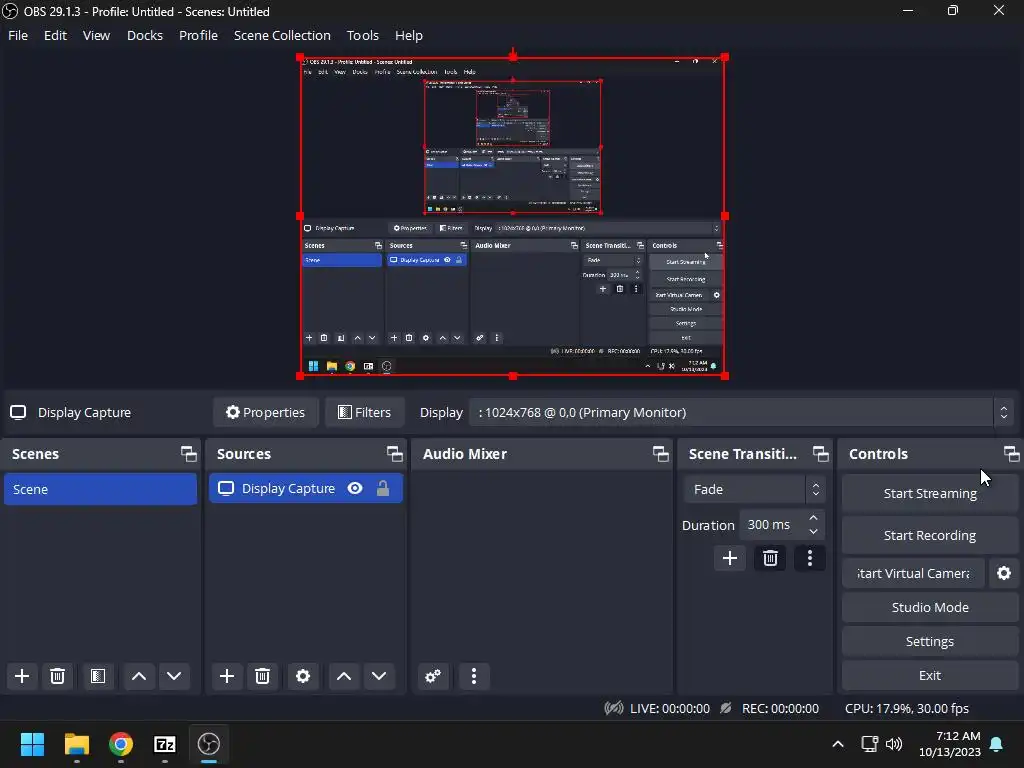Undock the Scenes panel
The width and height of the screenshot is (1024, 768).
click(189, 454)
